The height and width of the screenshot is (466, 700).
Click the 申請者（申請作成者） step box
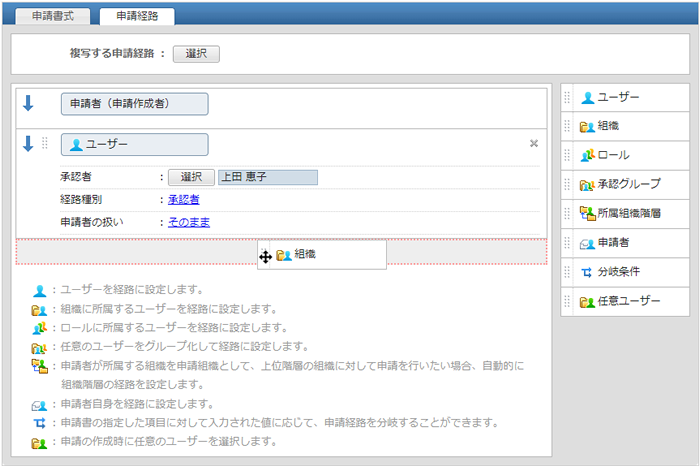pos(134,104)
